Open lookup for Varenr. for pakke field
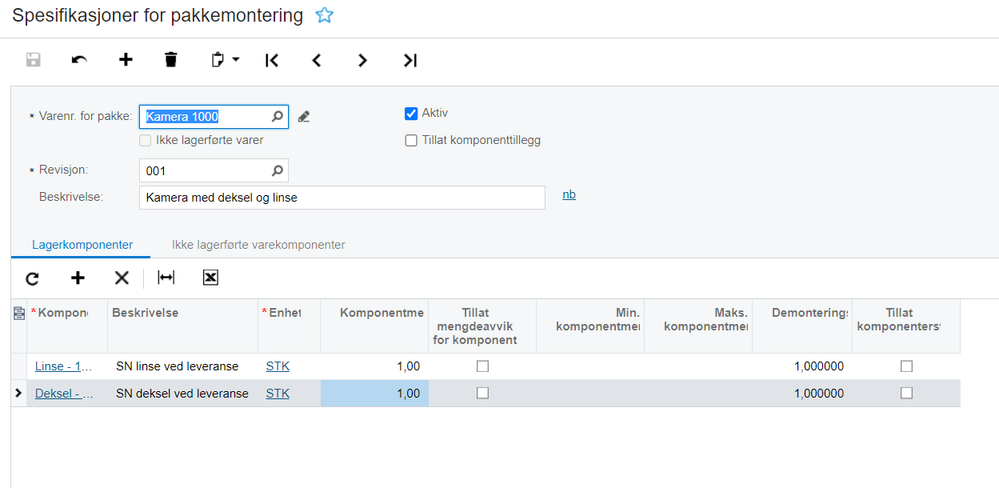 277,117
